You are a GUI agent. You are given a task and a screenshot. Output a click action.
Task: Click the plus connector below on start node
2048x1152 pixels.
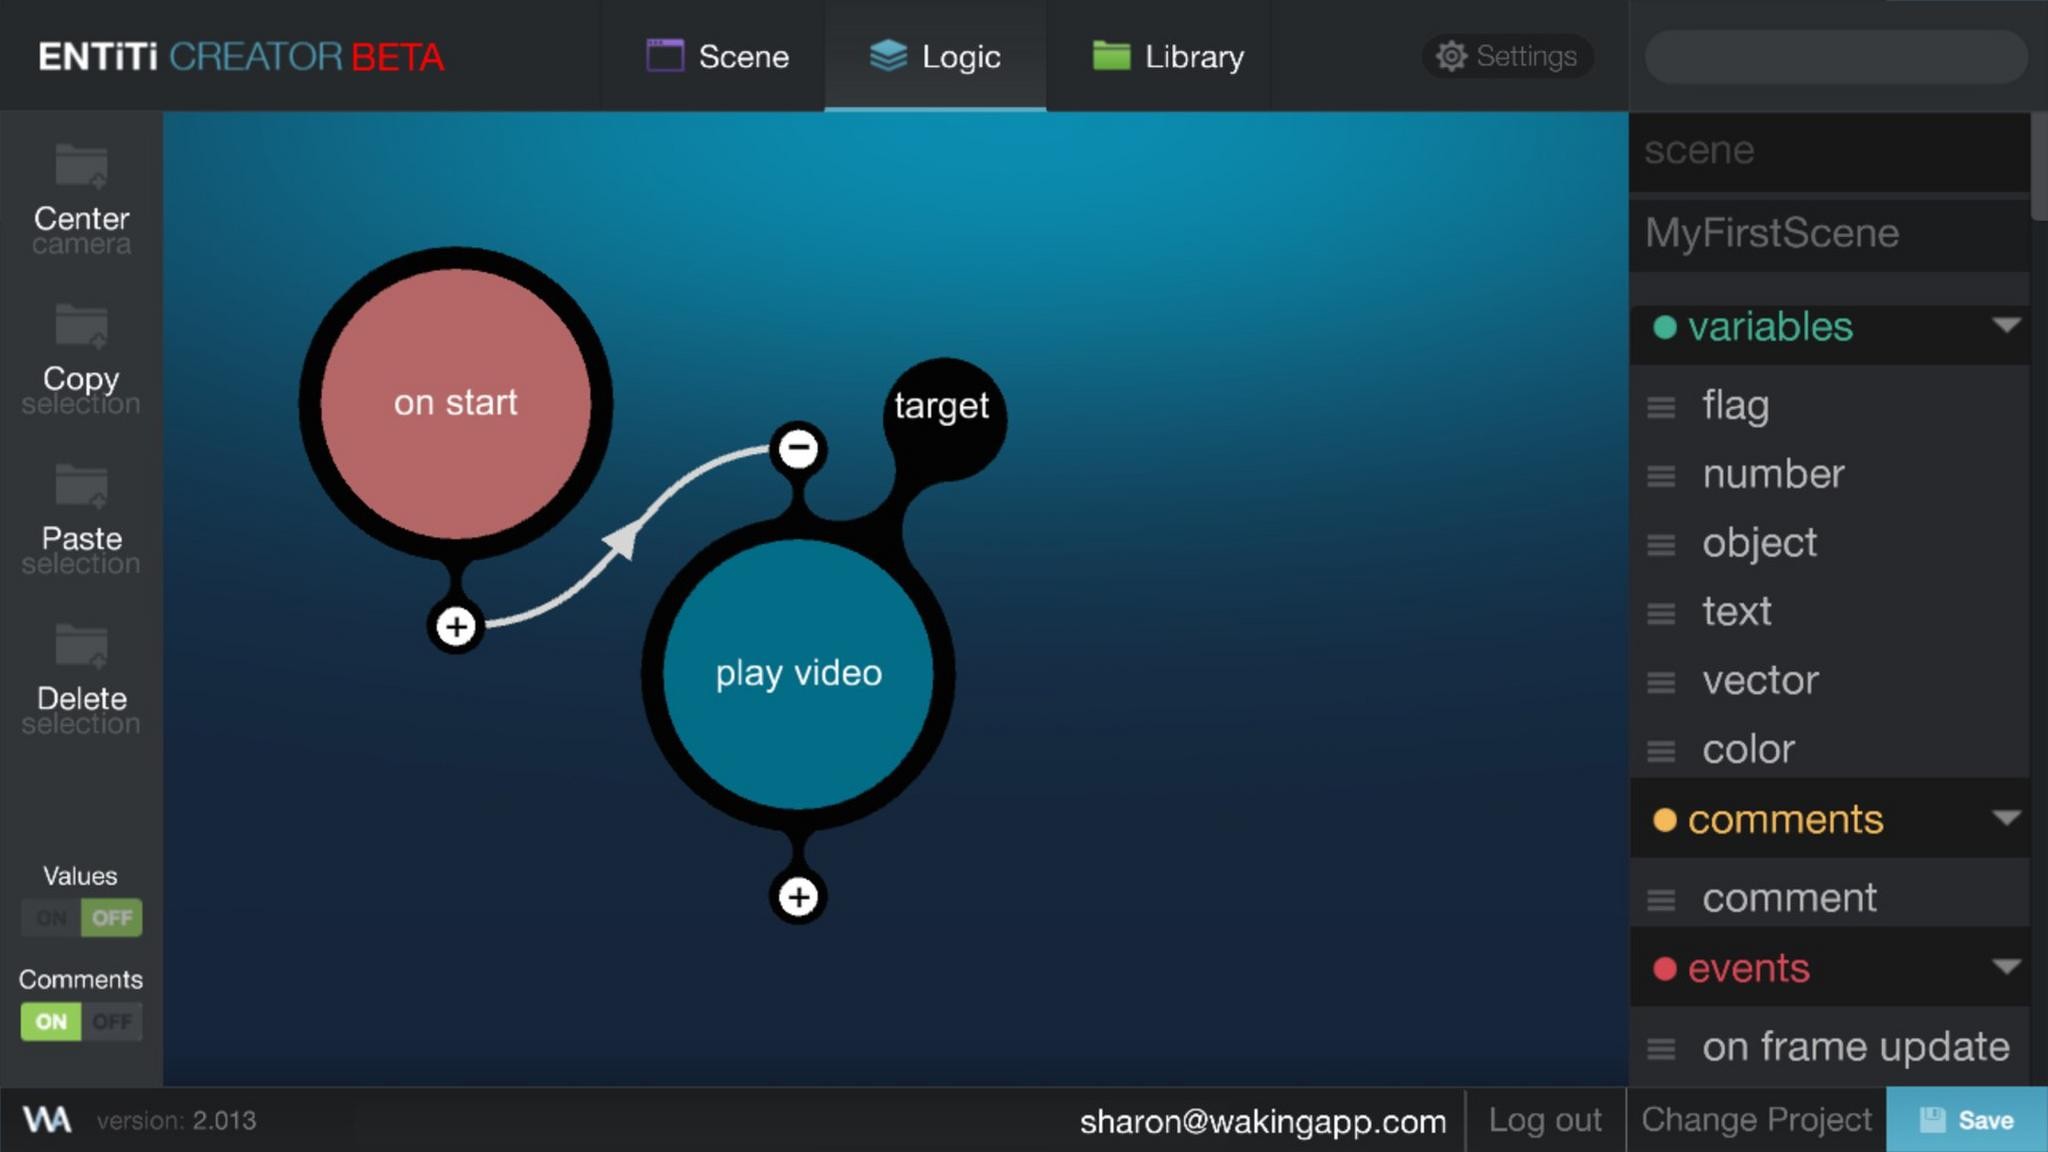(456, 627)
